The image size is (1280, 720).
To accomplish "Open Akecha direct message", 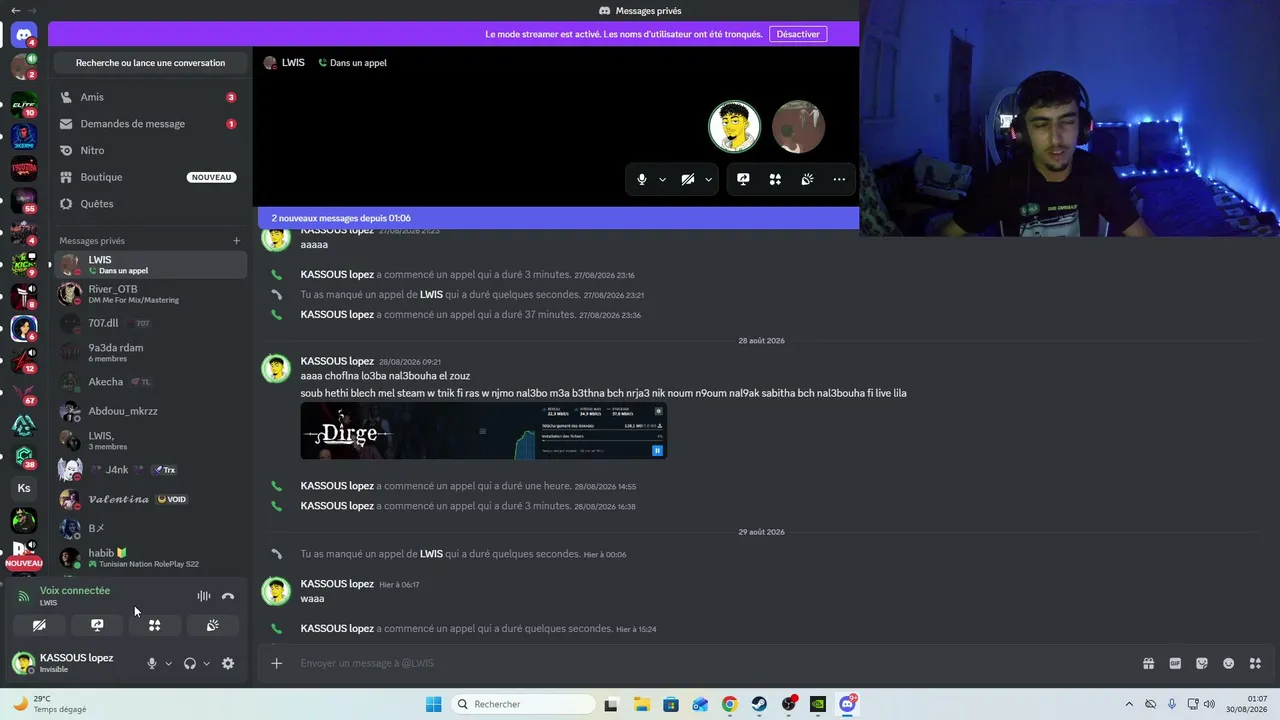I will (149, 382).
